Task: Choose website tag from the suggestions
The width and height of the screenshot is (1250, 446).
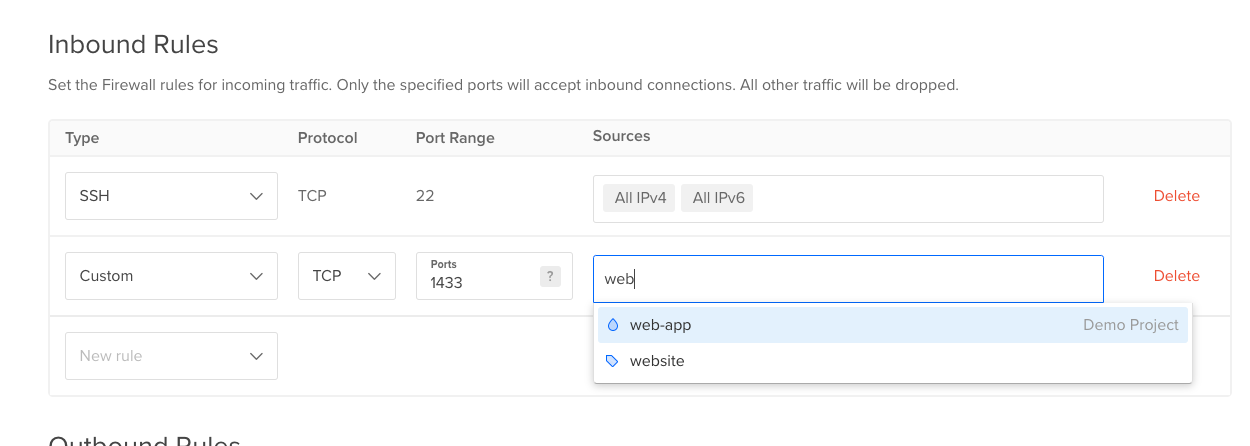Action: (893, 361)
